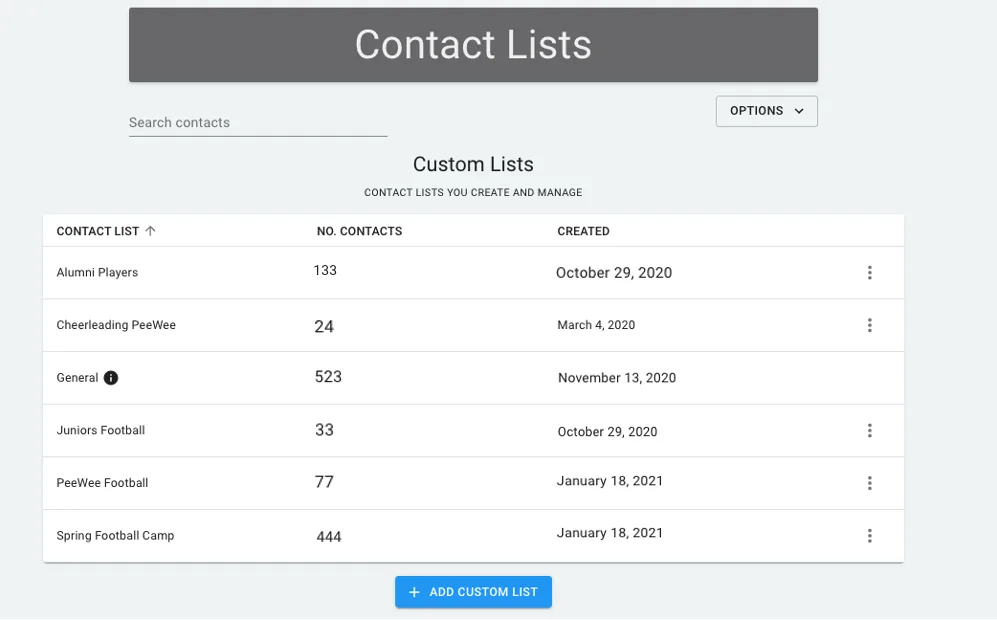Image resolution: width=997 pixels, height=620 pixels.
Task: Expand the Options dropdown
Action: (x=766, y=111)
